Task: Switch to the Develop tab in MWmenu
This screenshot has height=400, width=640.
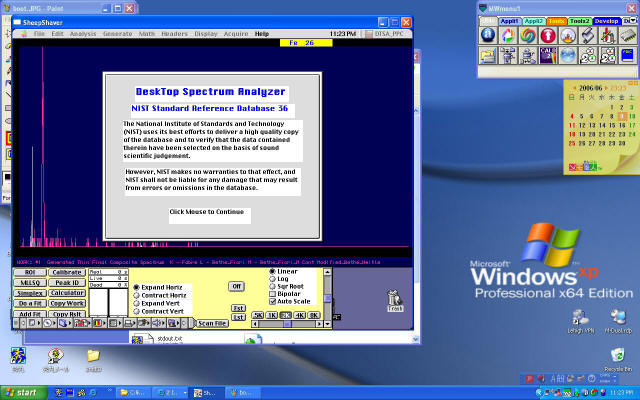Action: click(606, 21)
